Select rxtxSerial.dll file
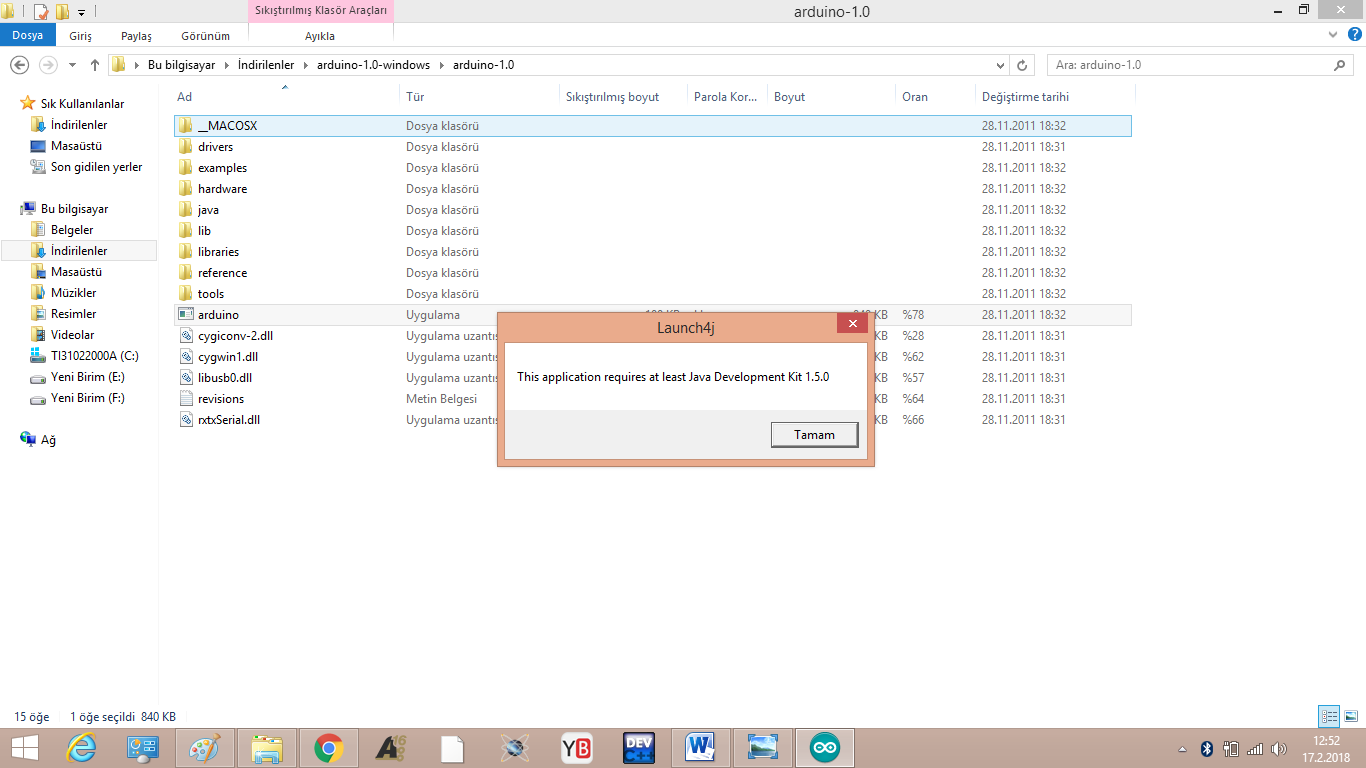 click(229, 420)
